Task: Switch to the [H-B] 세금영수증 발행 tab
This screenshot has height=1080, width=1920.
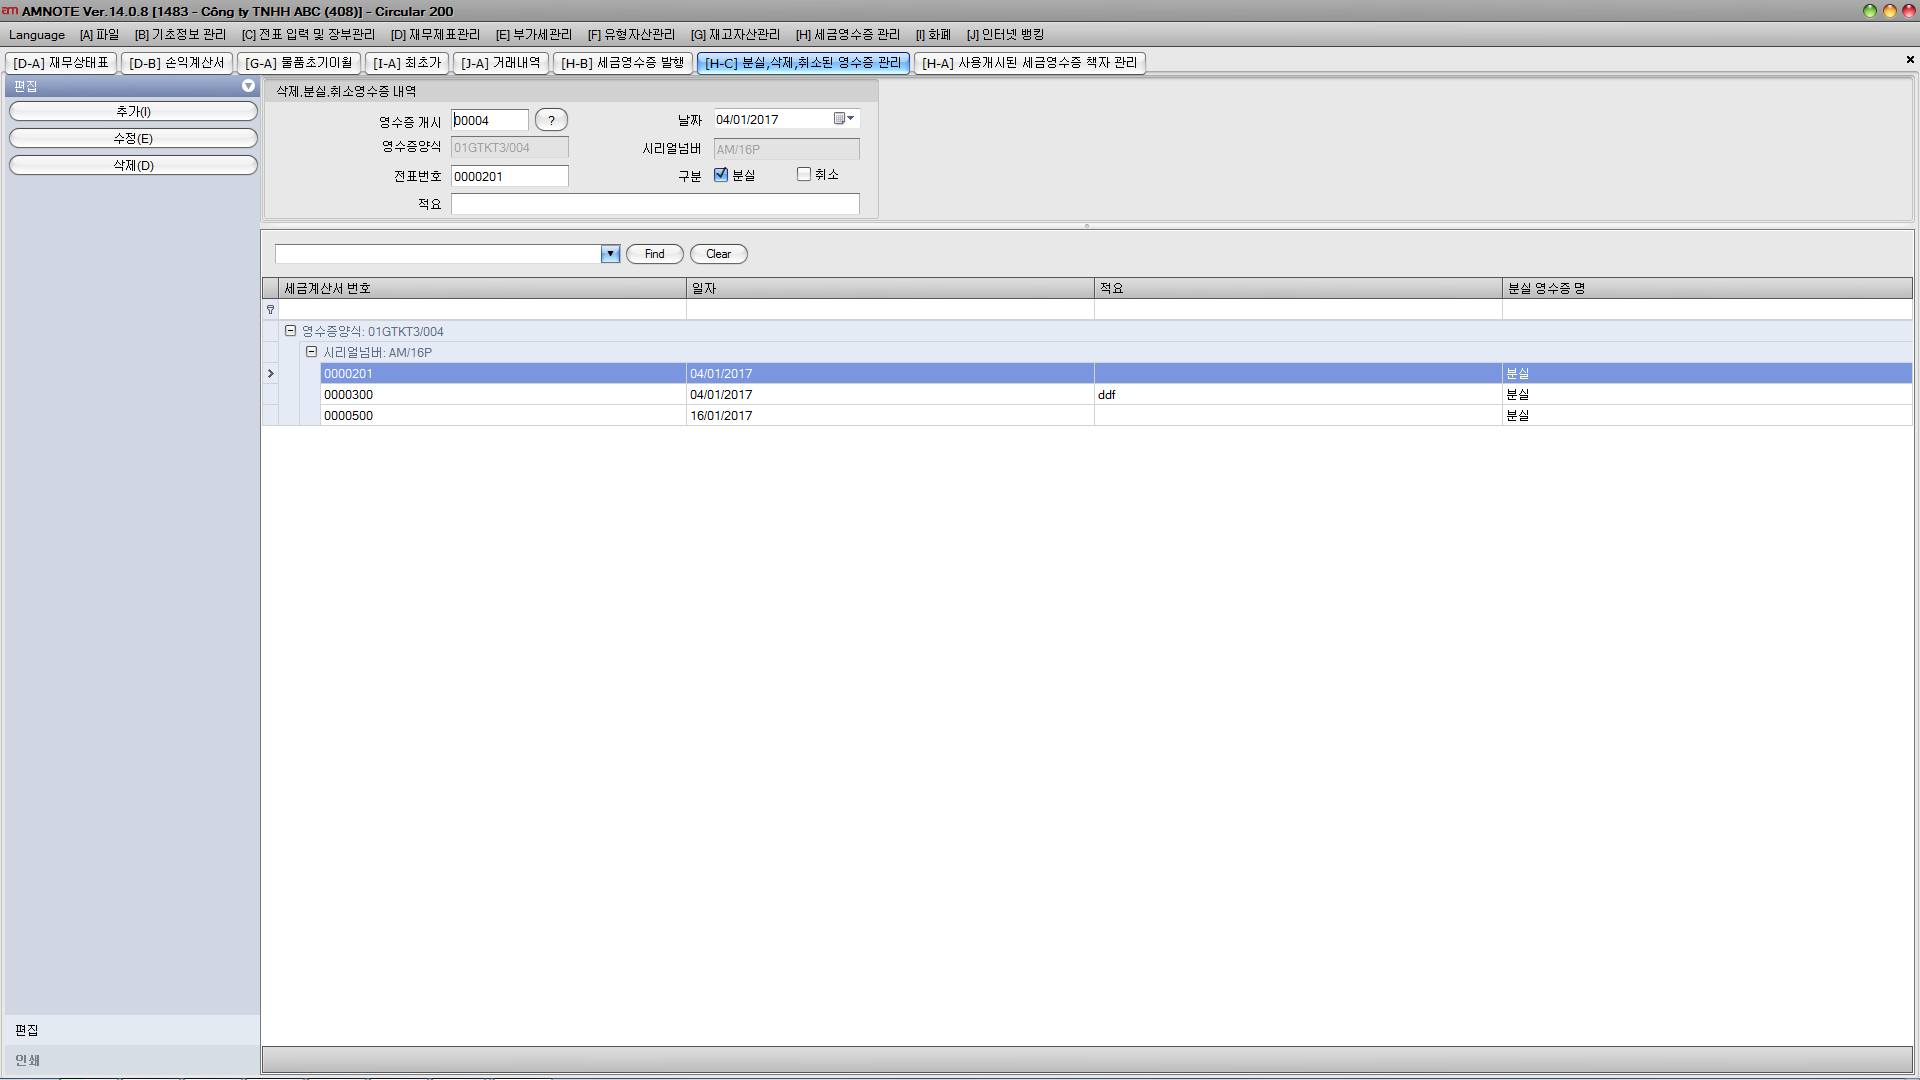Action: [622, 63]
